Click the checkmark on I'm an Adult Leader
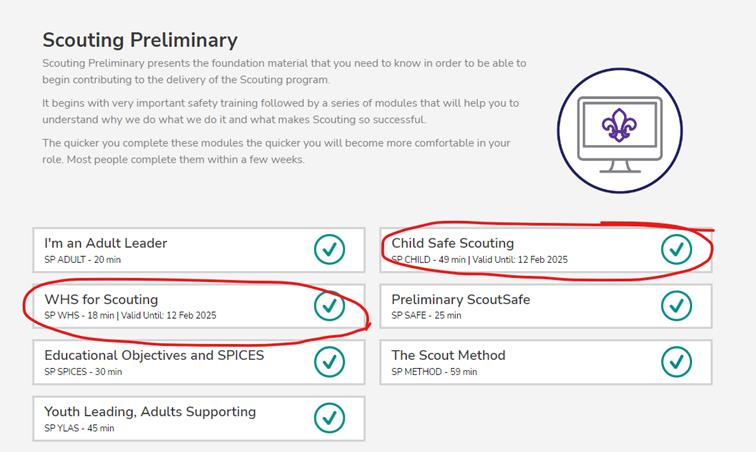 coord(329,249)
